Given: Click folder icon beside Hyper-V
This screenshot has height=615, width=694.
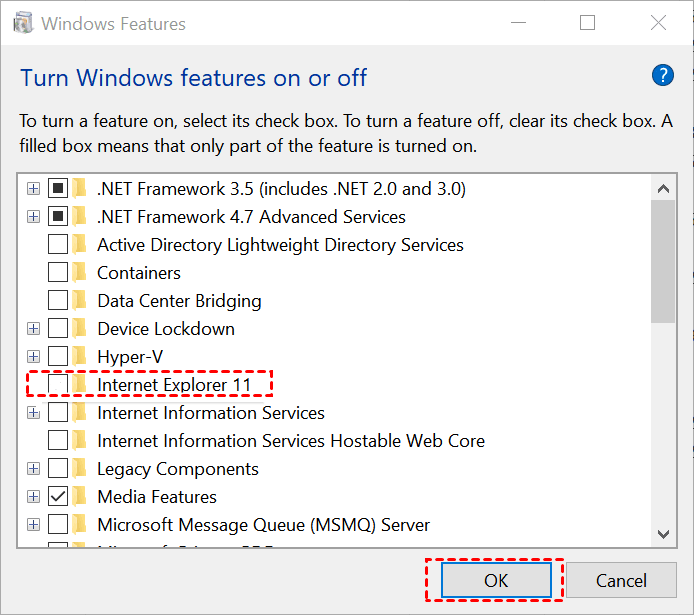Looking at the screenshot, I should coord(80,357).
